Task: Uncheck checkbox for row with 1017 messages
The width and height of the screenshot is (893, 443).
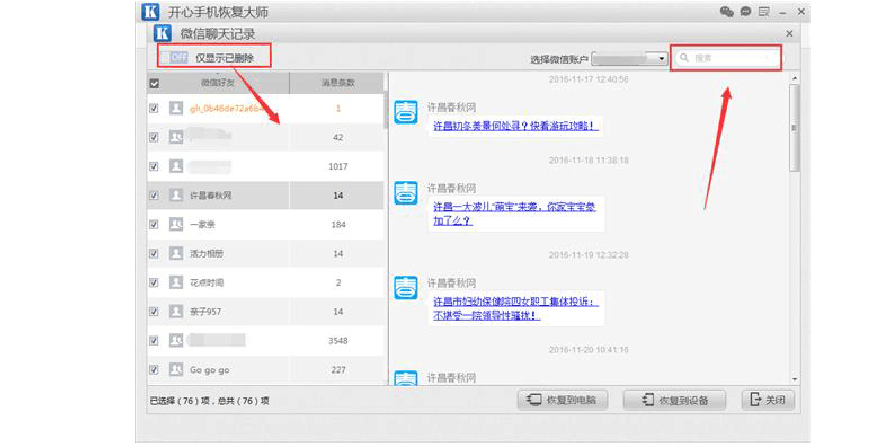Action: 153,166
